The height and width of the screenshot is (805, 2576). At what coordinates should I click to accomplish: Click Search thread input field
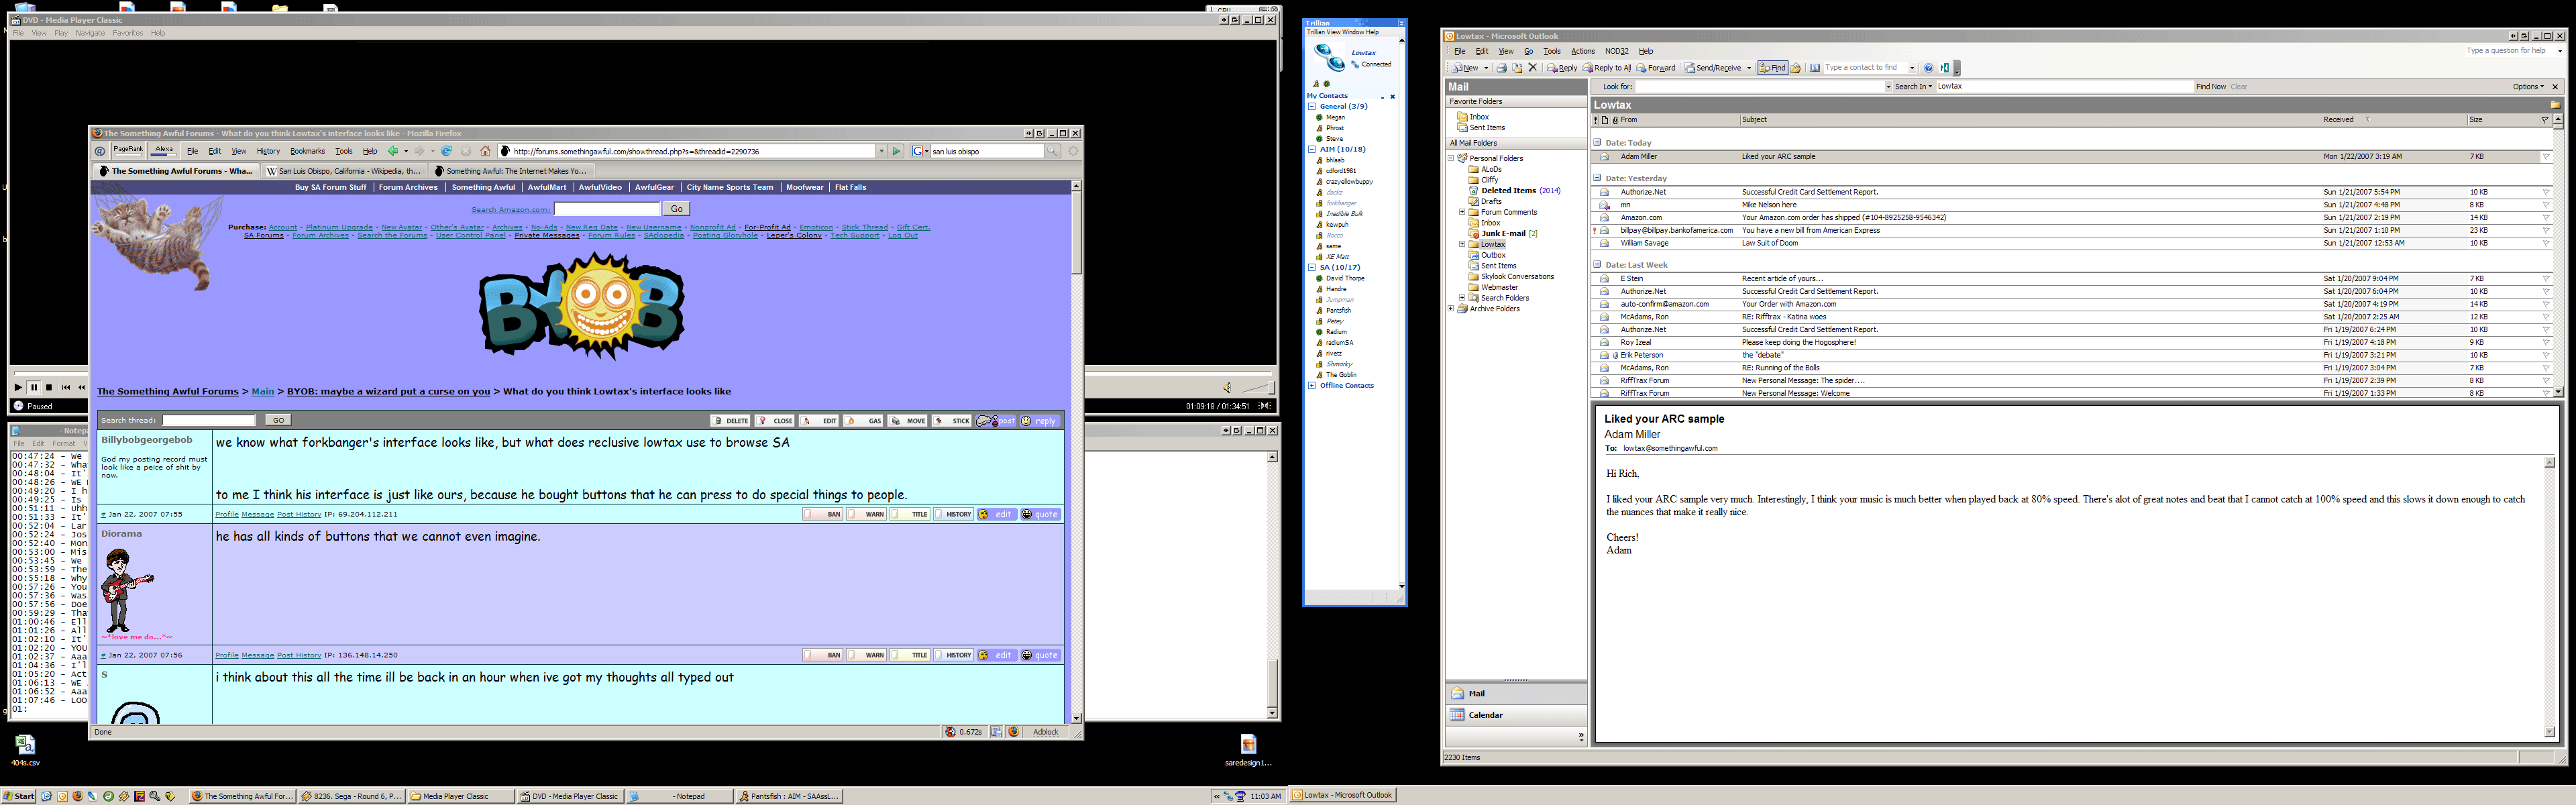(209, 420)
